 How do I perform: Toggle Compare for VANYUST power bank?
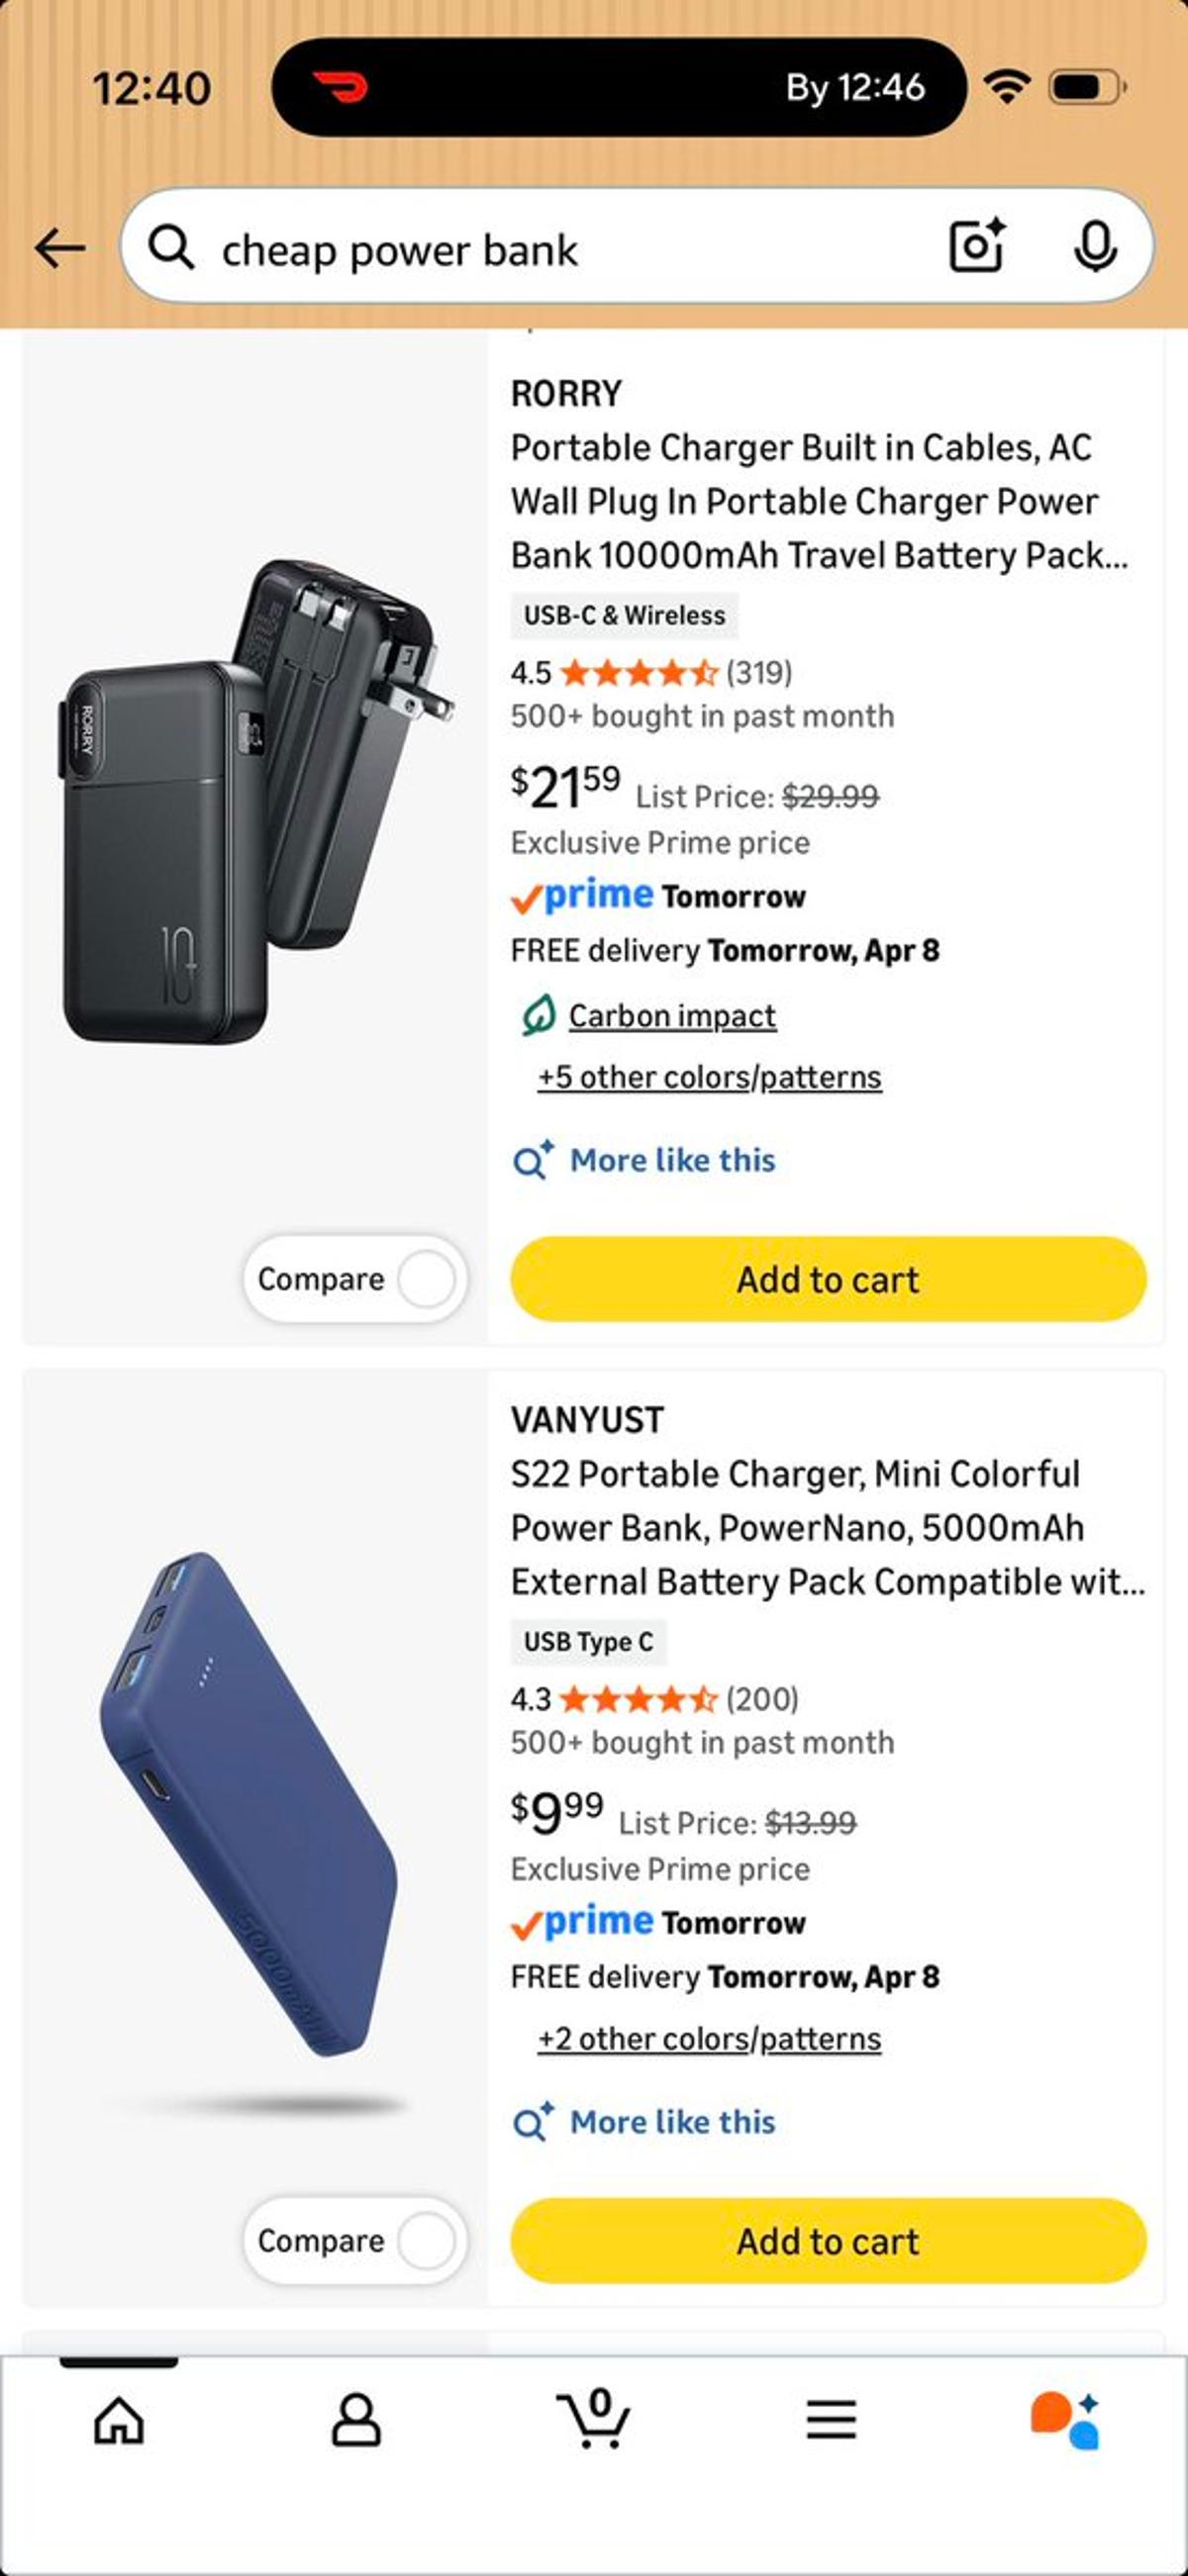pyautogui.click(x=426, y=2241)
